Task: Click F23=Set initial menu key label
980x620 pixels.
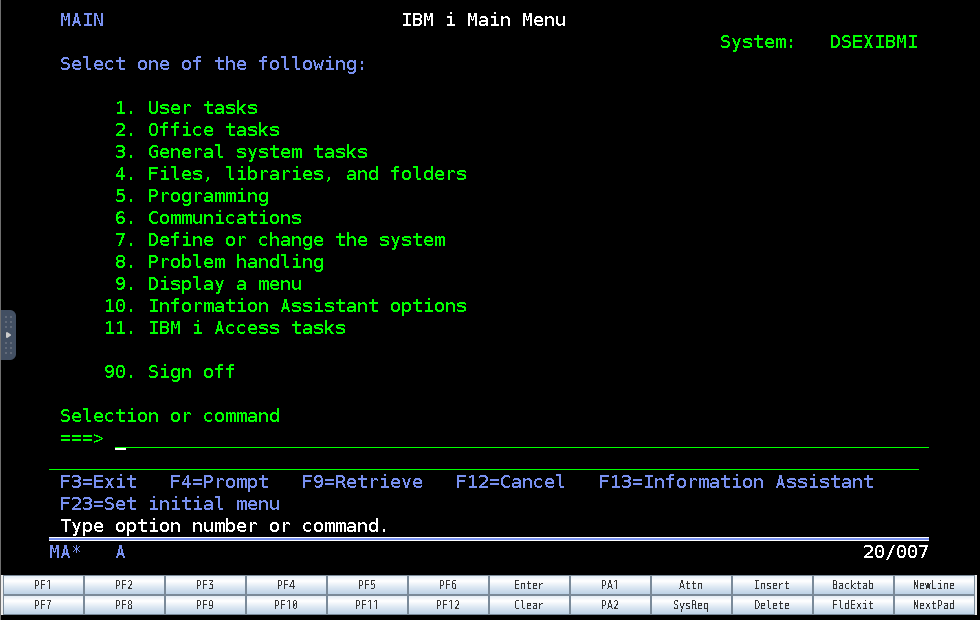Action: pyautogui.click(x=170, y=504)
